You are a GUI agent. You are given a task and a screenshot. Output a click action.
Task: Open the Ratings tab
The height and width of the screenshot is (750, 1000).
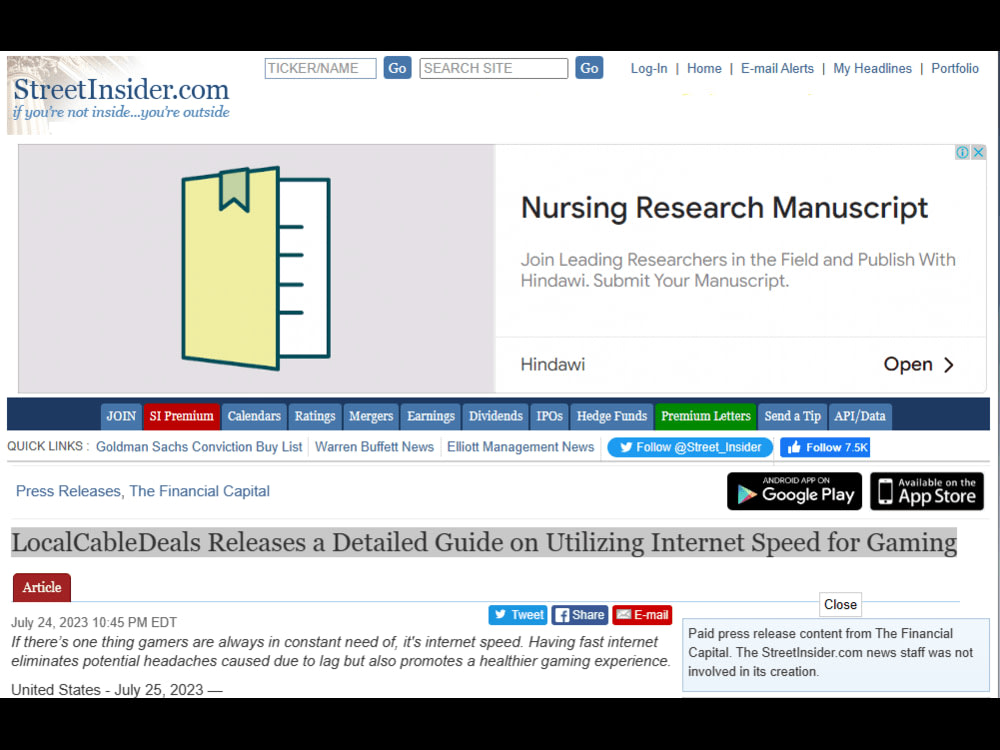(x=314, y=416)
